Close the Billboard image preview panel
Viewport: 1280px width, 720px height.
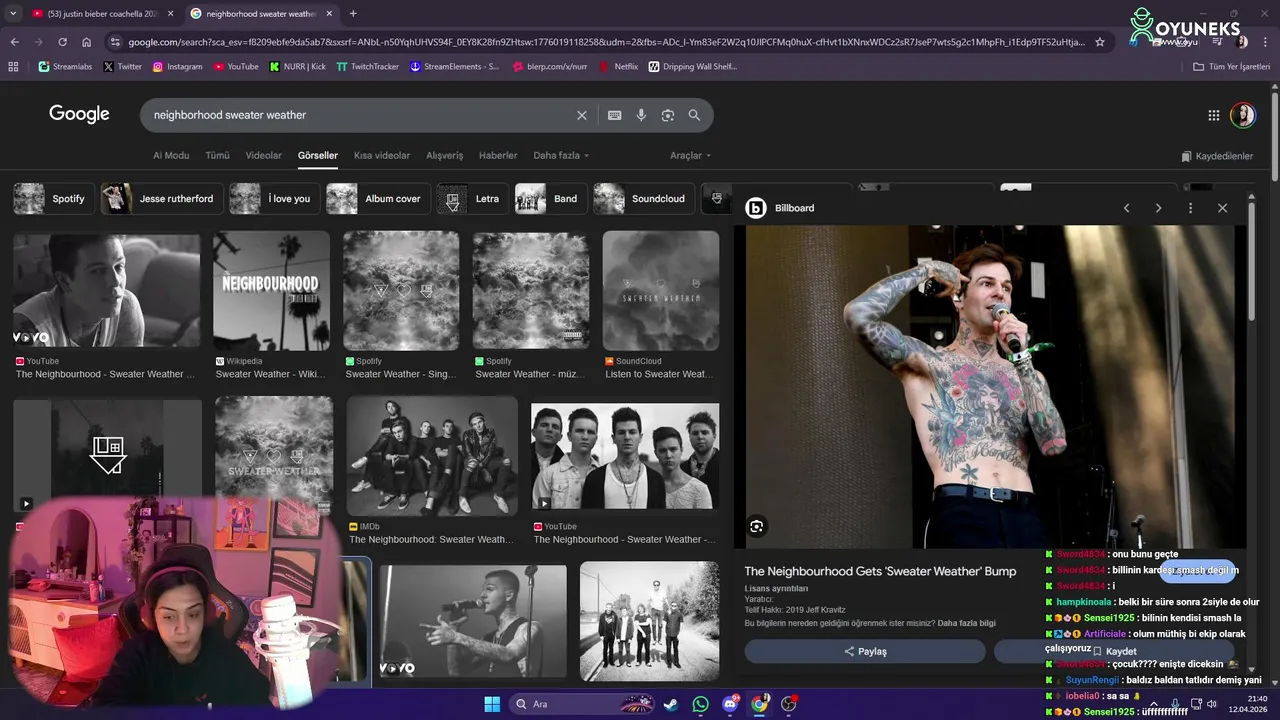[1222, 208]
